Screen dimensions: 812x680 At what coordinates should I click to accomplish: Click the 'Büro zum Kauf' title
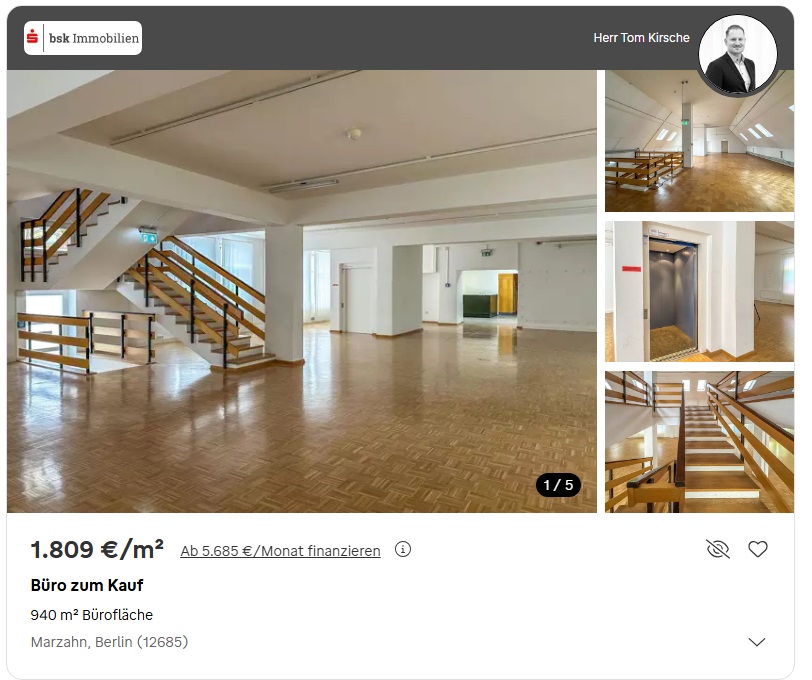[87, 585]
